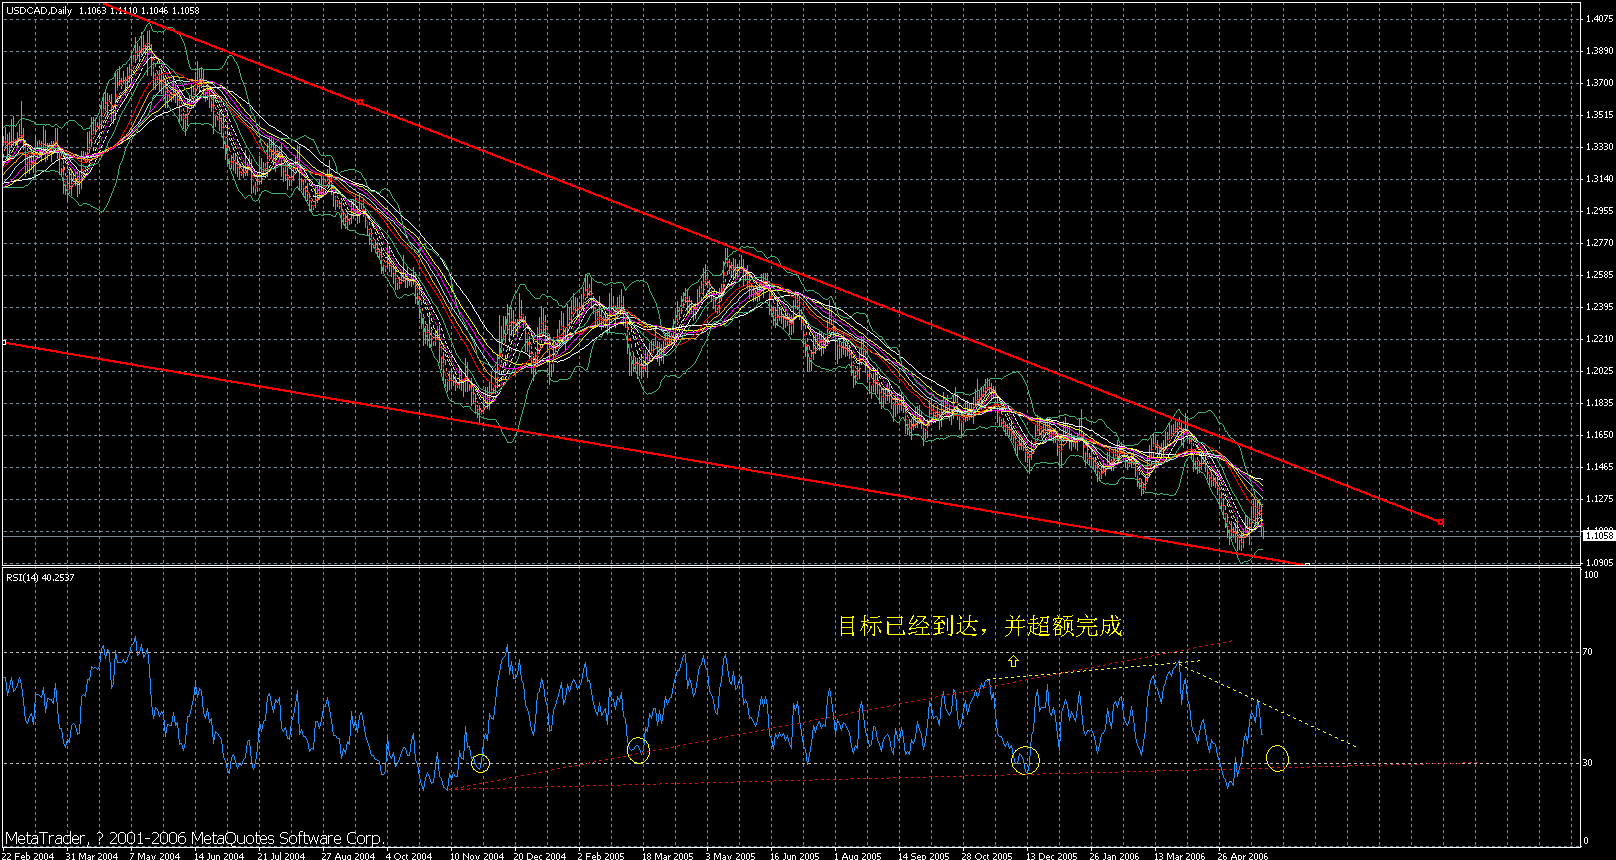
Task: Click date label 13 Mar 2006
Action: [1180, 855]
